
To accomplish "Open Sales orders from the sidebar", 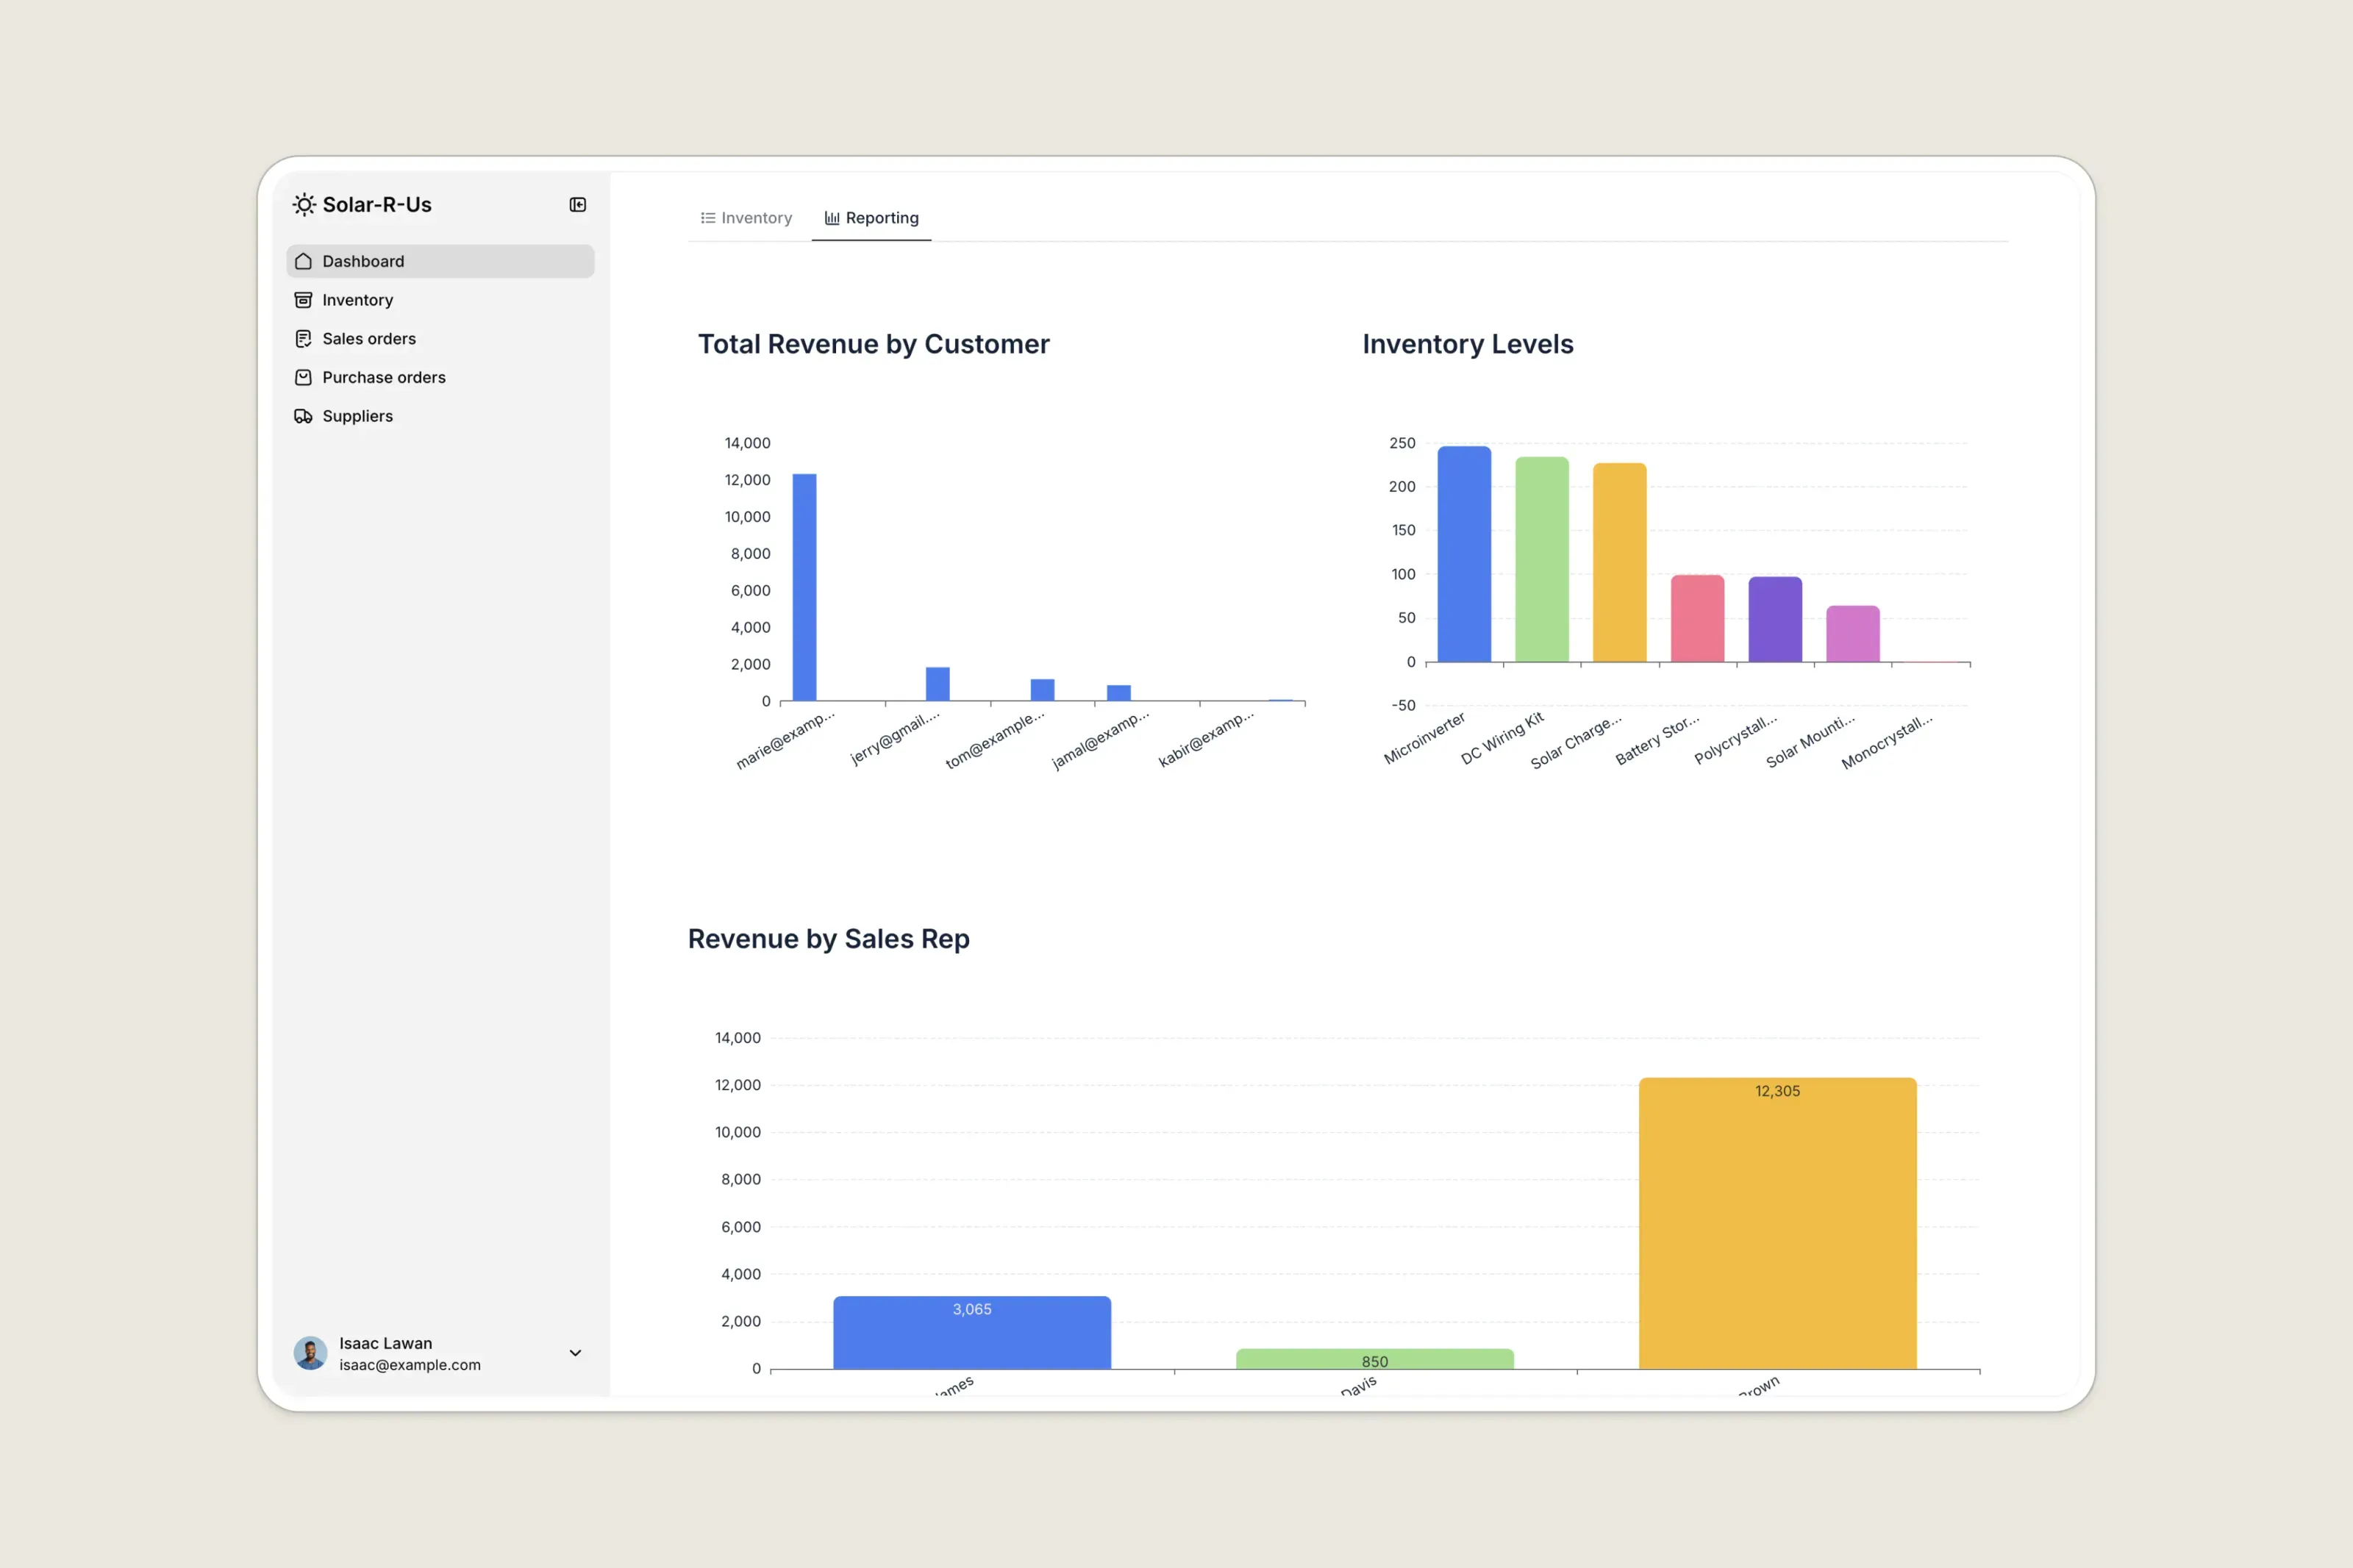I will 369,339.
